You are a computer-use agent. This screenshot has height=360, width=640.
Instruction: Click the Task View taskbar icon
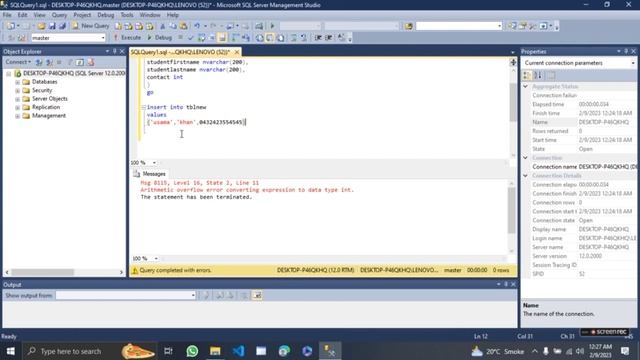(168, 351)
